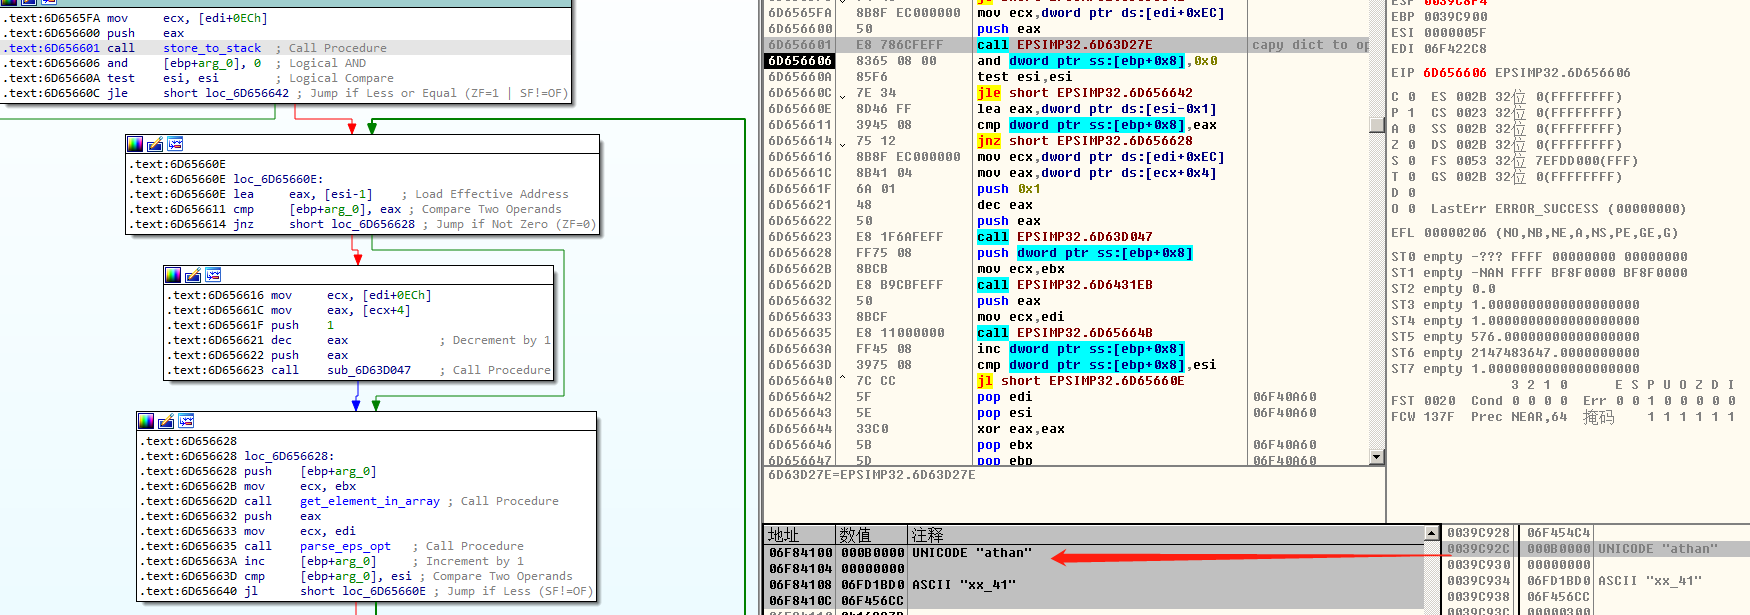
Task: Select get_element_in_array call target
Action: pos(369,501)
